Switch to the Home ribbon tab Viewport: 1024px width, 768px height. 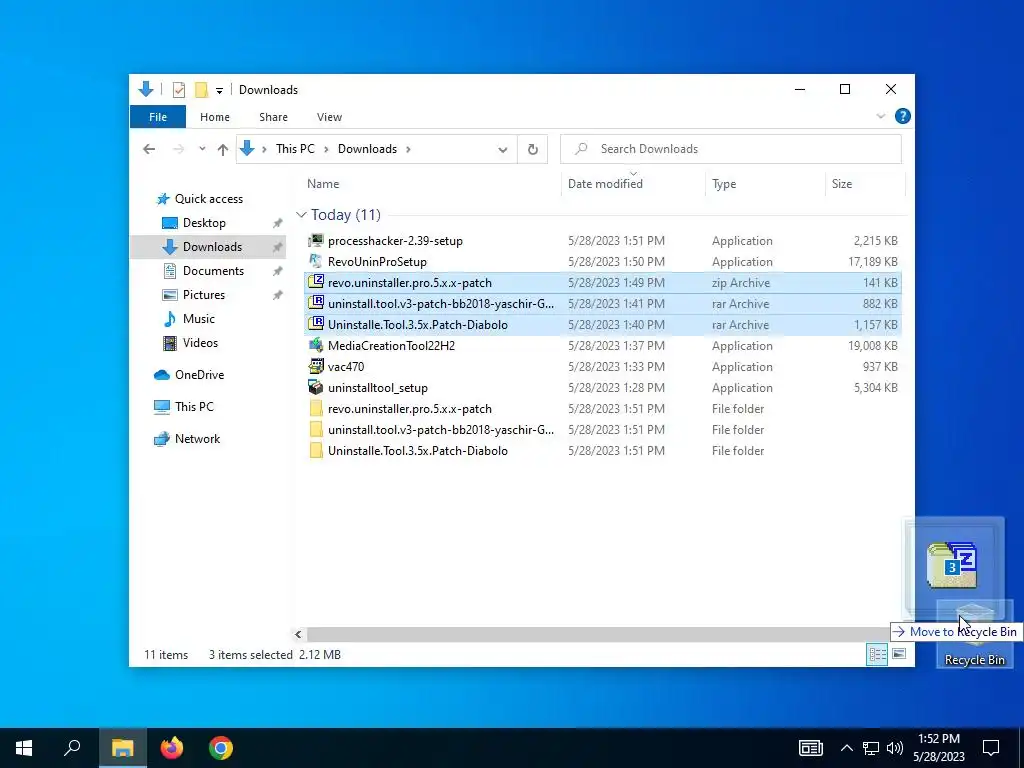[215, 117]
